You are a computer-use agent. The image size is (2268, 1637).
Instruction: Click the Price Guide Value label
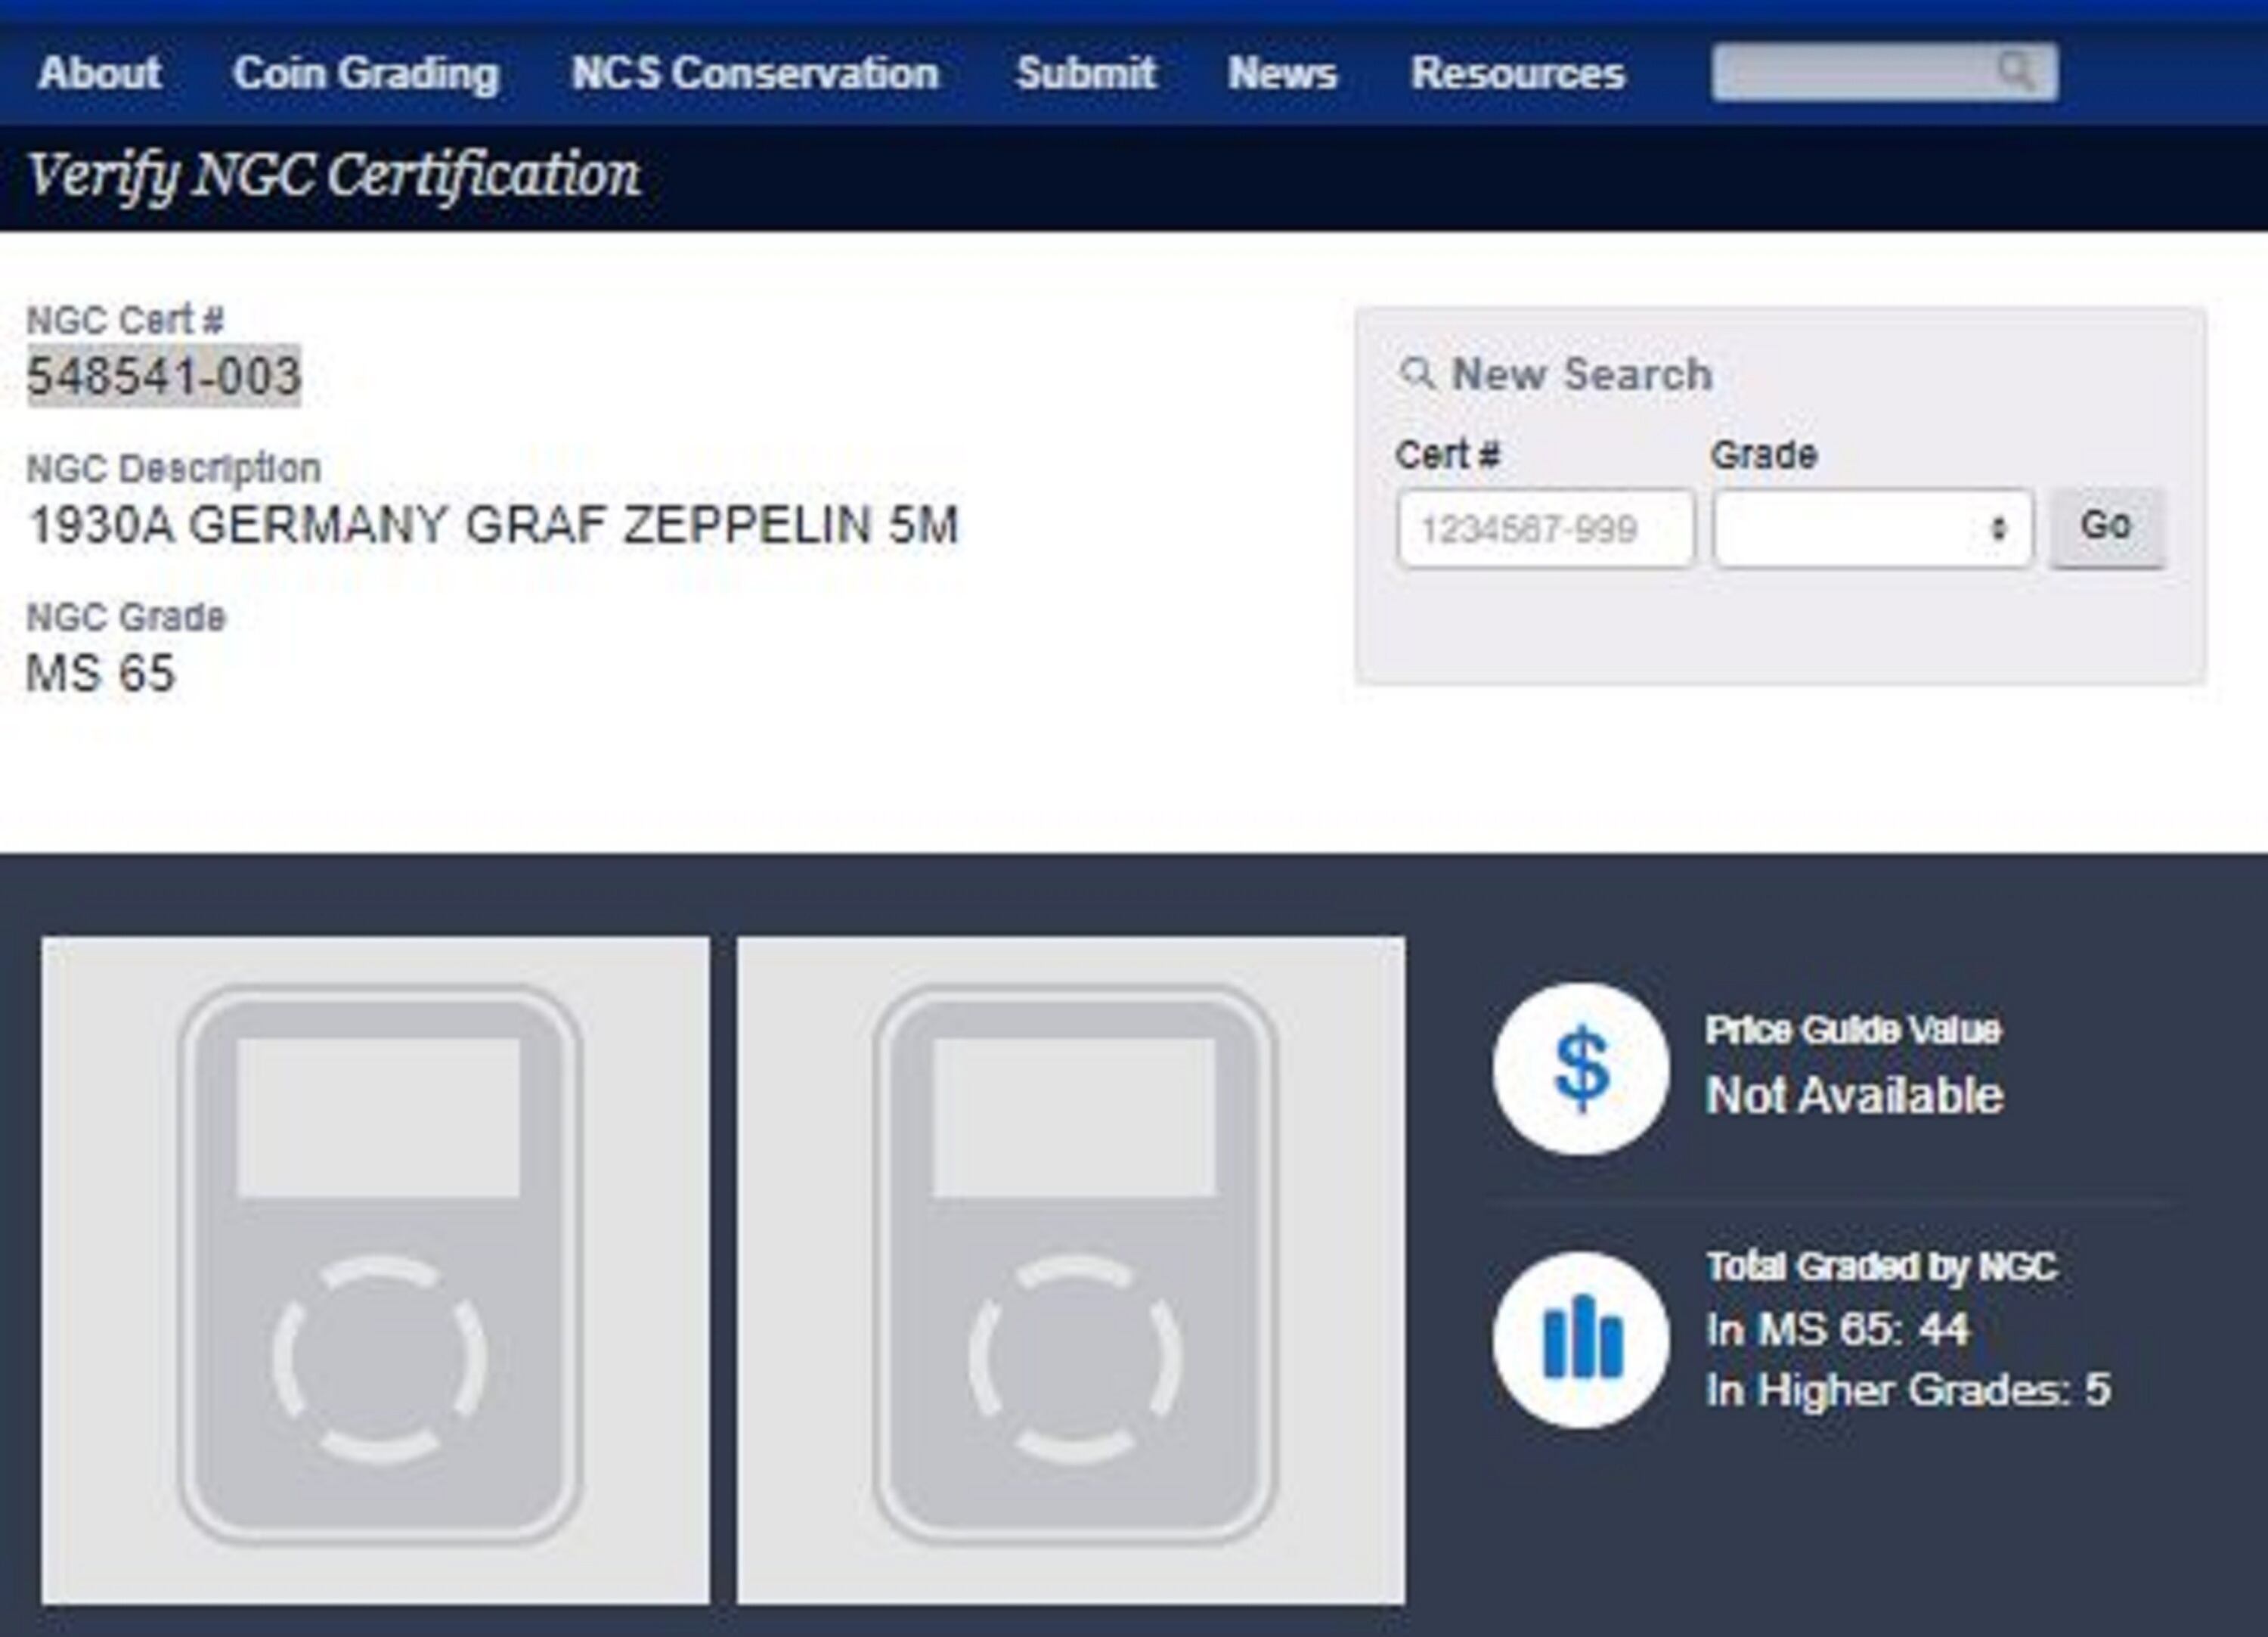1852,1030
